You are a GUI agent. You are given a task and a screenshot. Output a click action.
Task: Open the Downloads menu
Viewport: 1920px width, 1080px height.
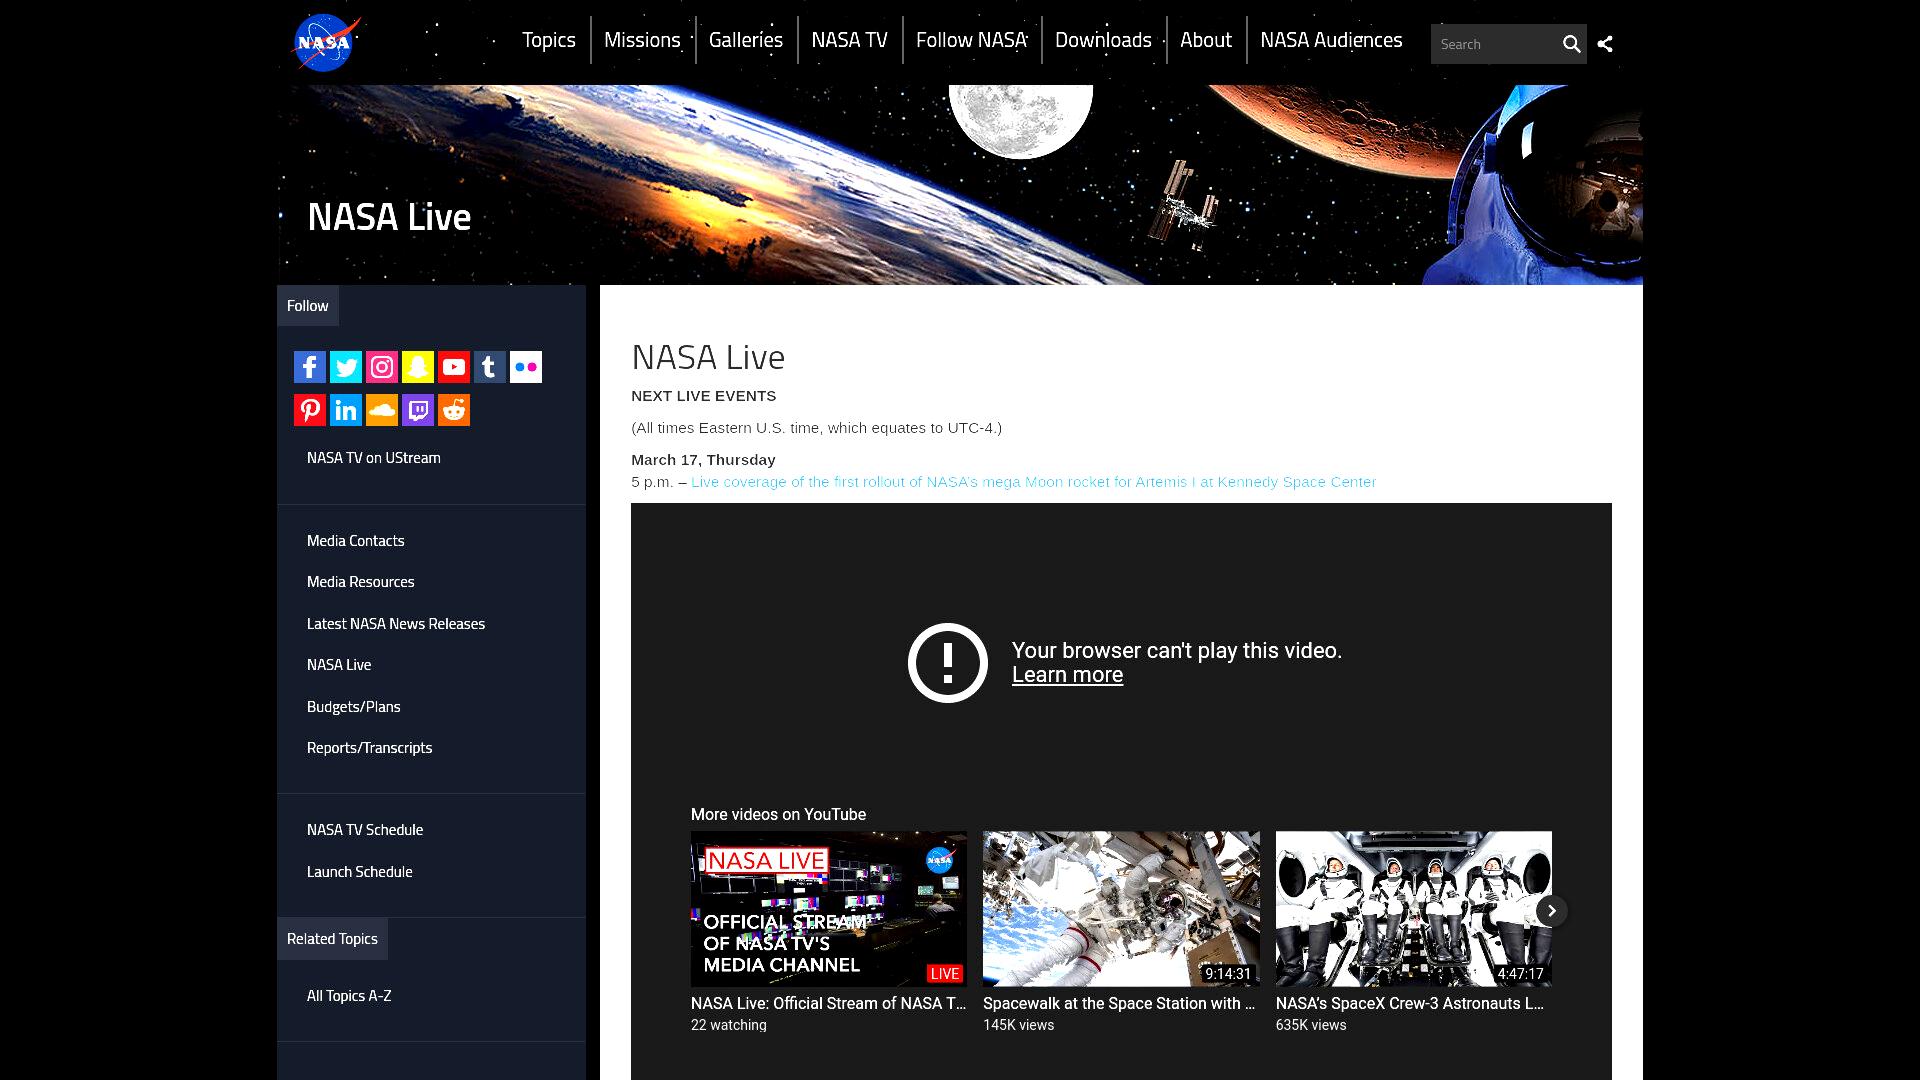pos(1103,40)
